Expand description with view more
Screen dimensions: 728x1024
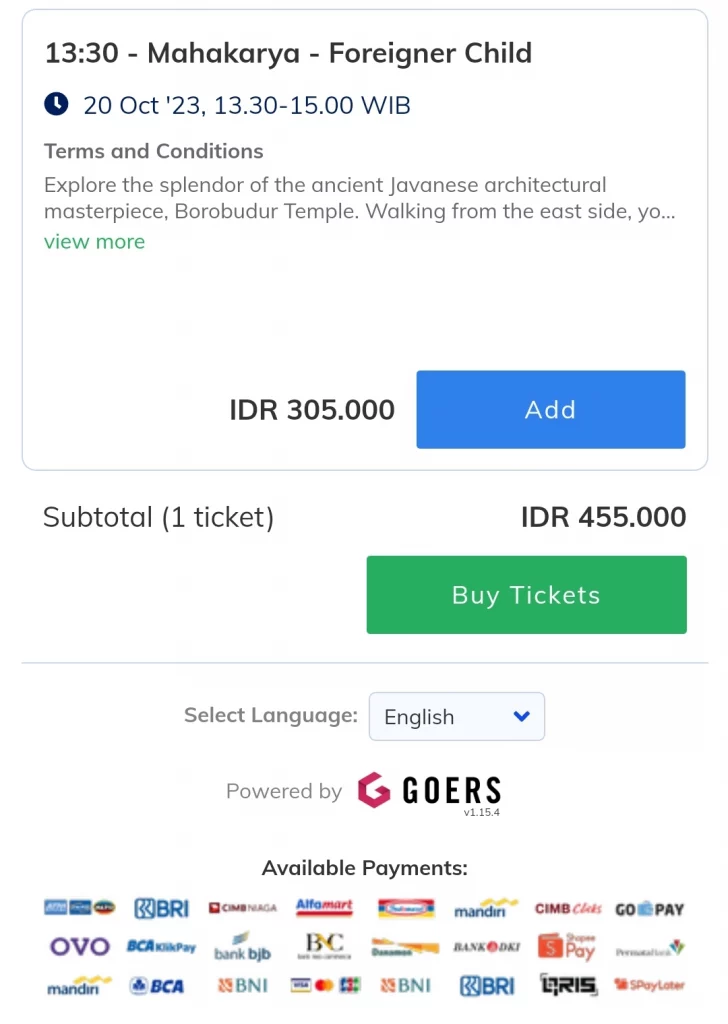click(95, 242)
